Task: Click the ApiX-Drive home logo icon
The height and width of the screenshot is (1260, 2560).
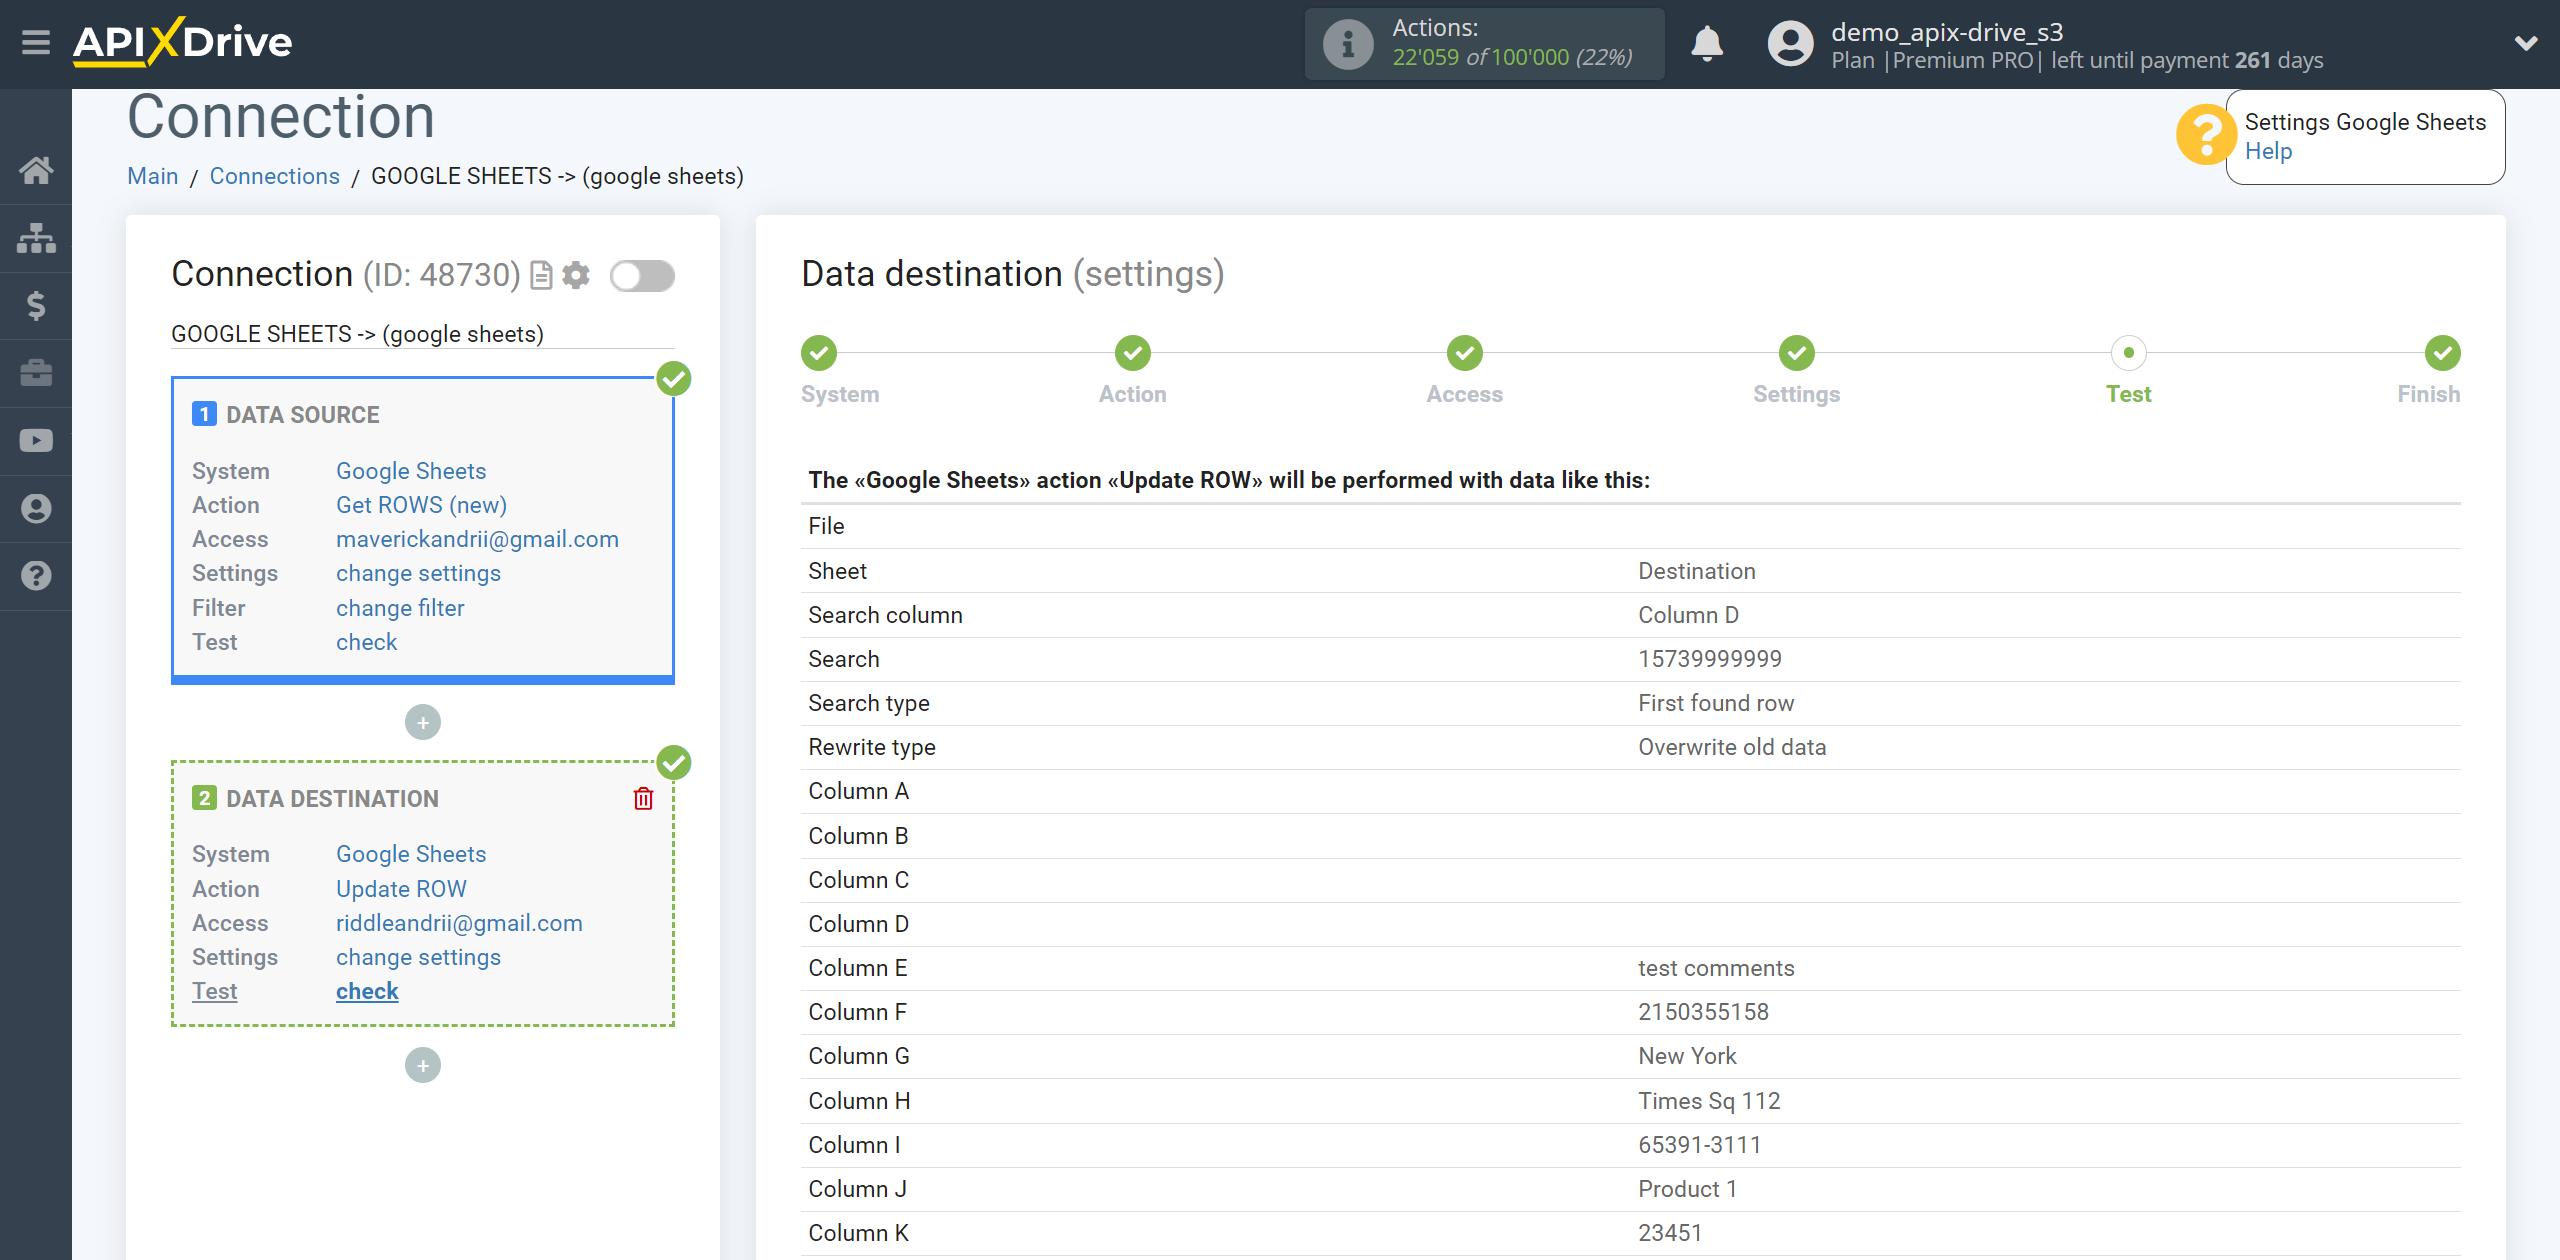Action: coord(183,41)
